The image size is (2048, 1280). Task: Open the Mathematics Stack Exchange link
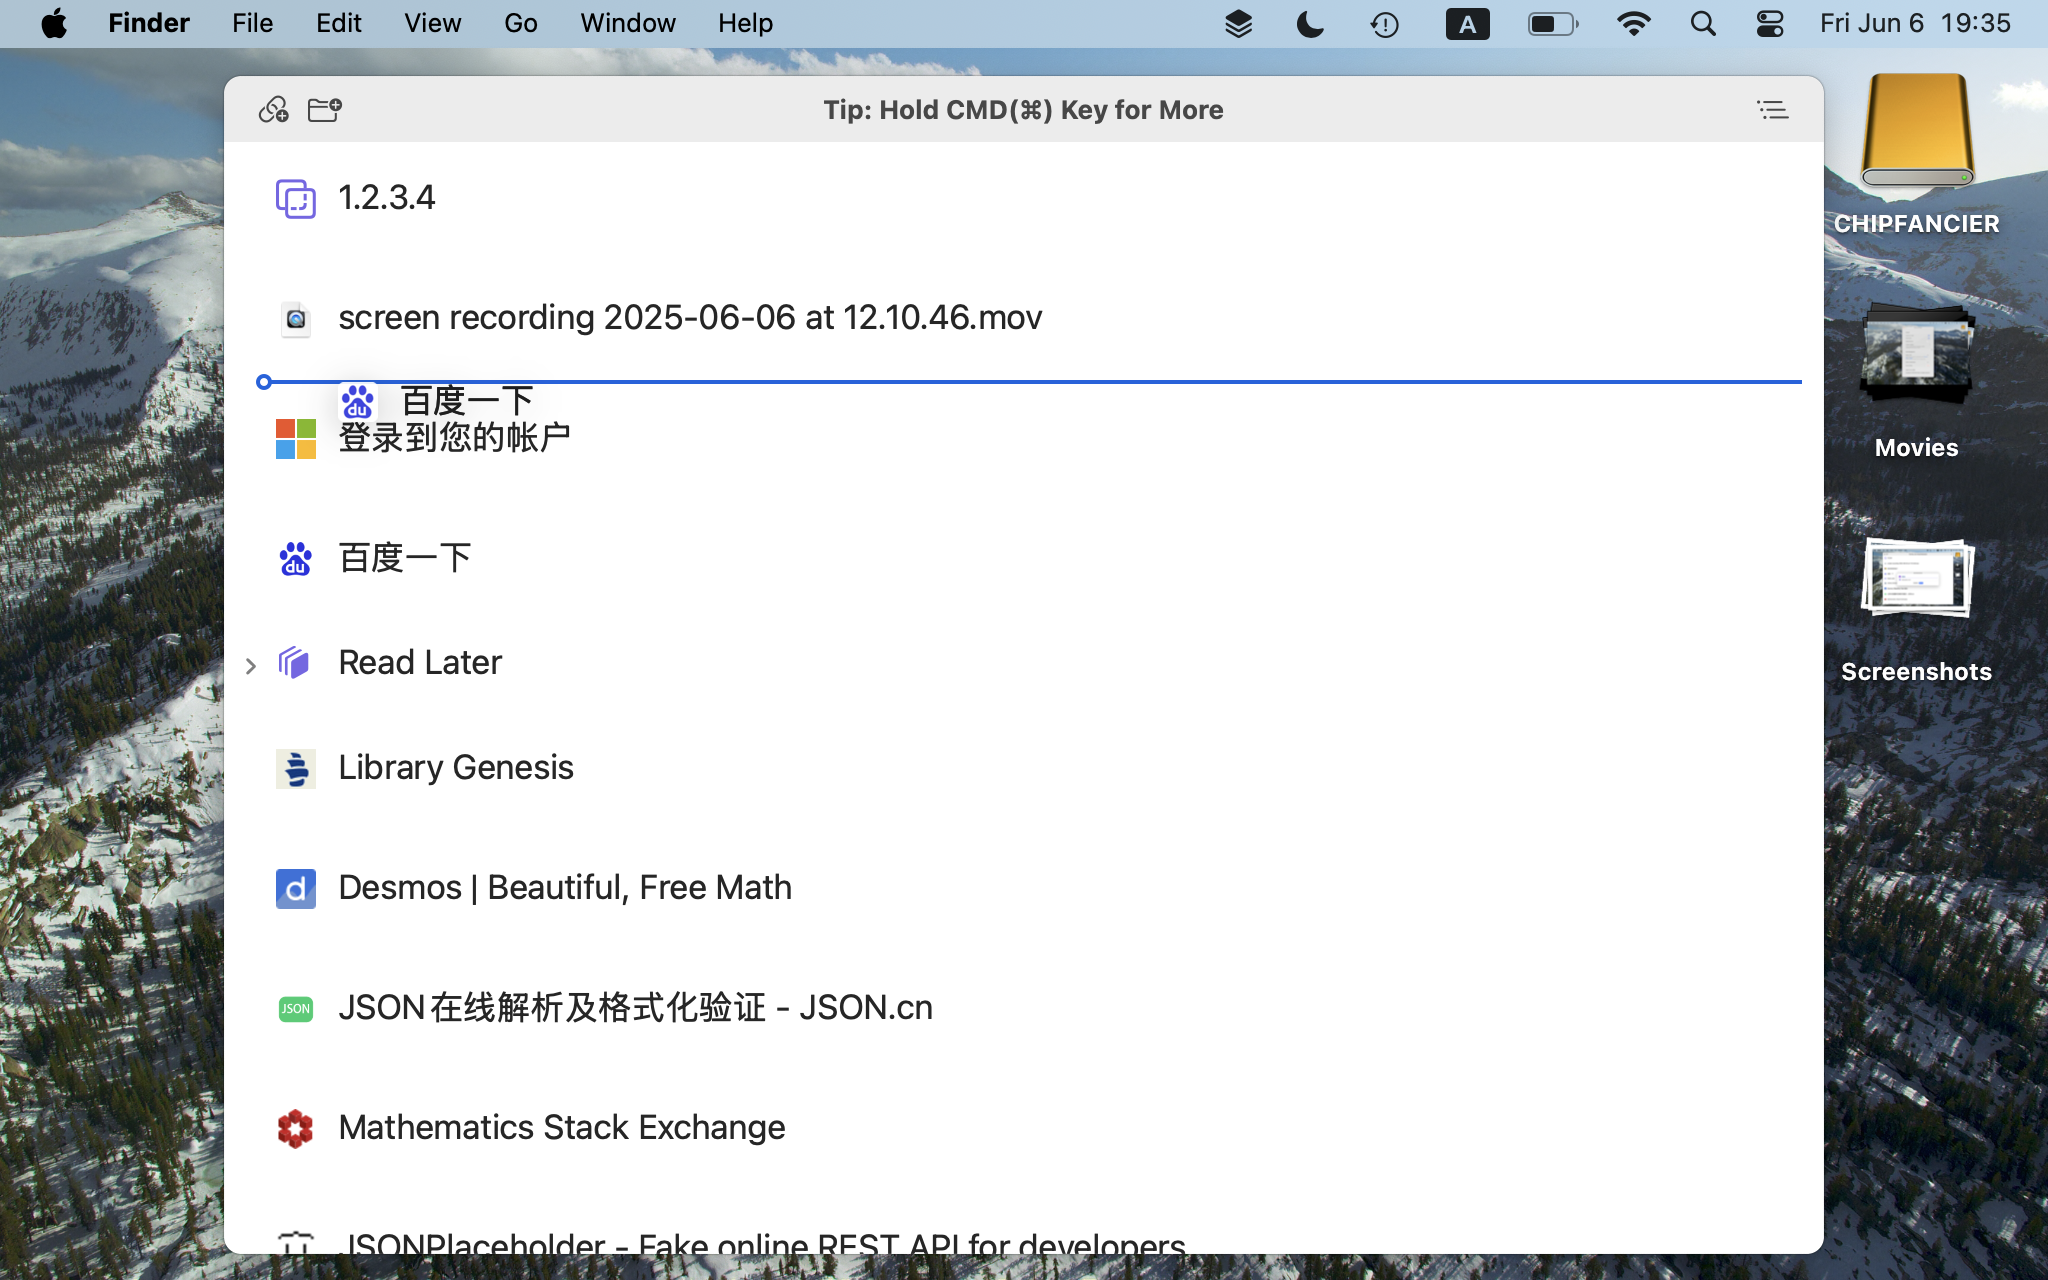562,1127
